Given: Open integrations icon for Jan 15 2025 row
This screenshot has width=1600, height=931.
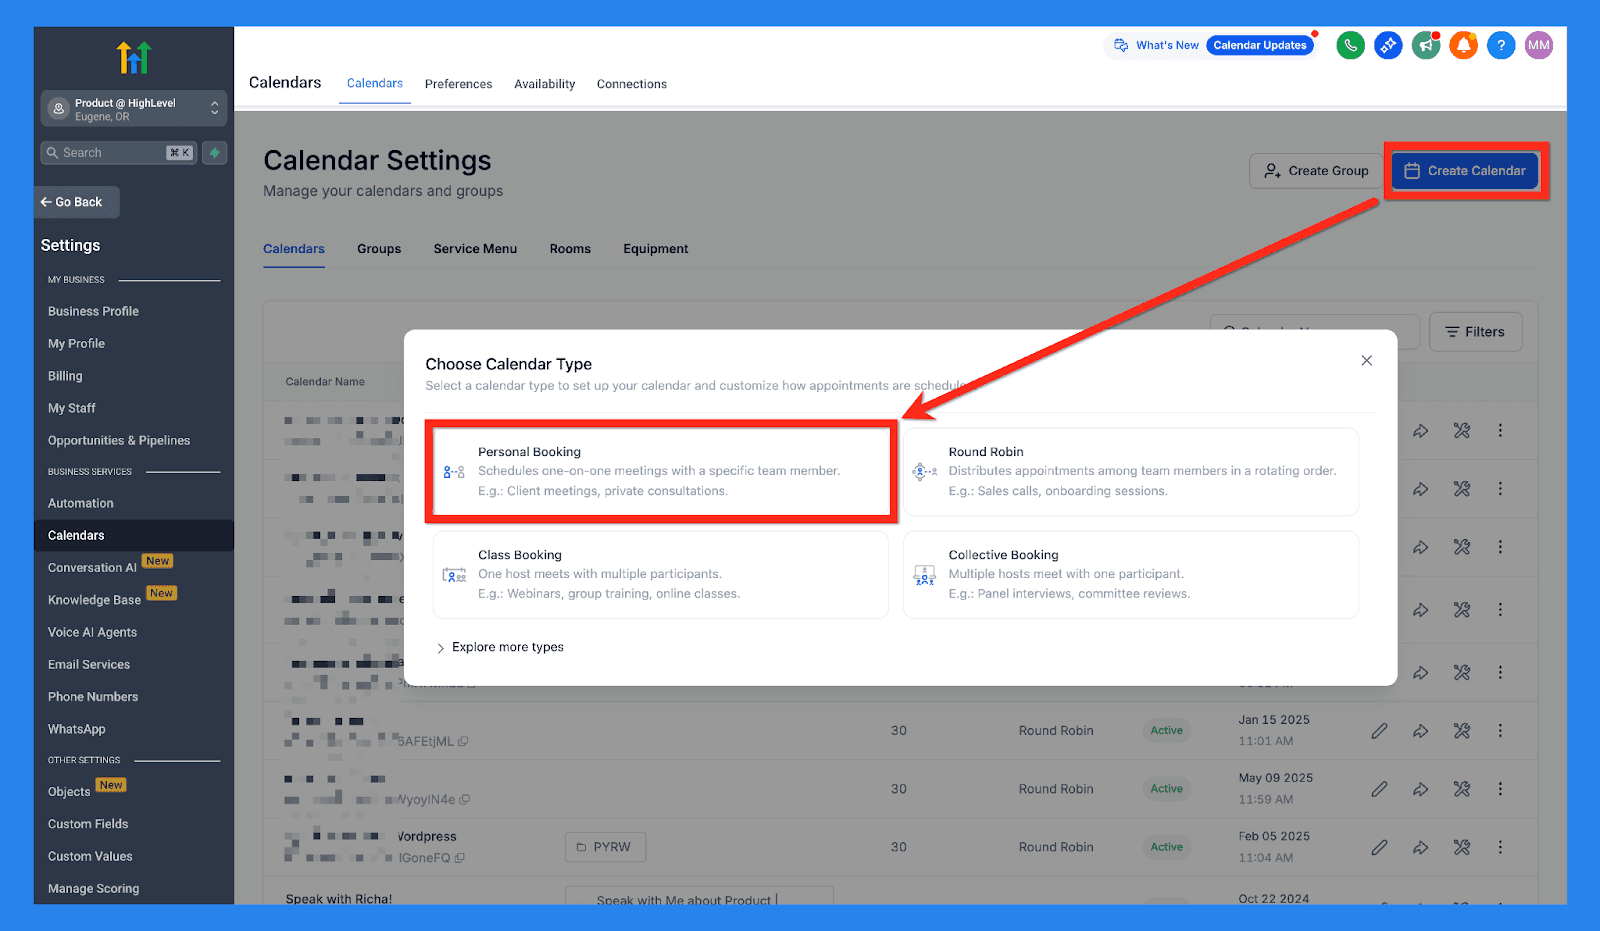Looking at the screenshot, I should (1462, 731).
